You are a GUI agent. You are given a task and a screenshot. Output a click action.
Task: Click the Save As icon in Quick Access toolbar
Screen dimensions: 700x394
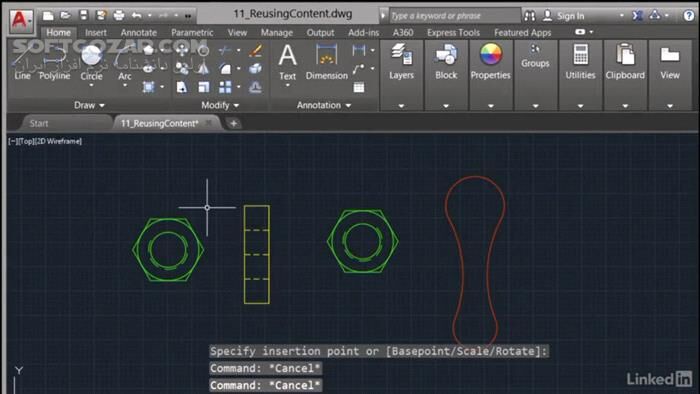click(x=101, y=16)
